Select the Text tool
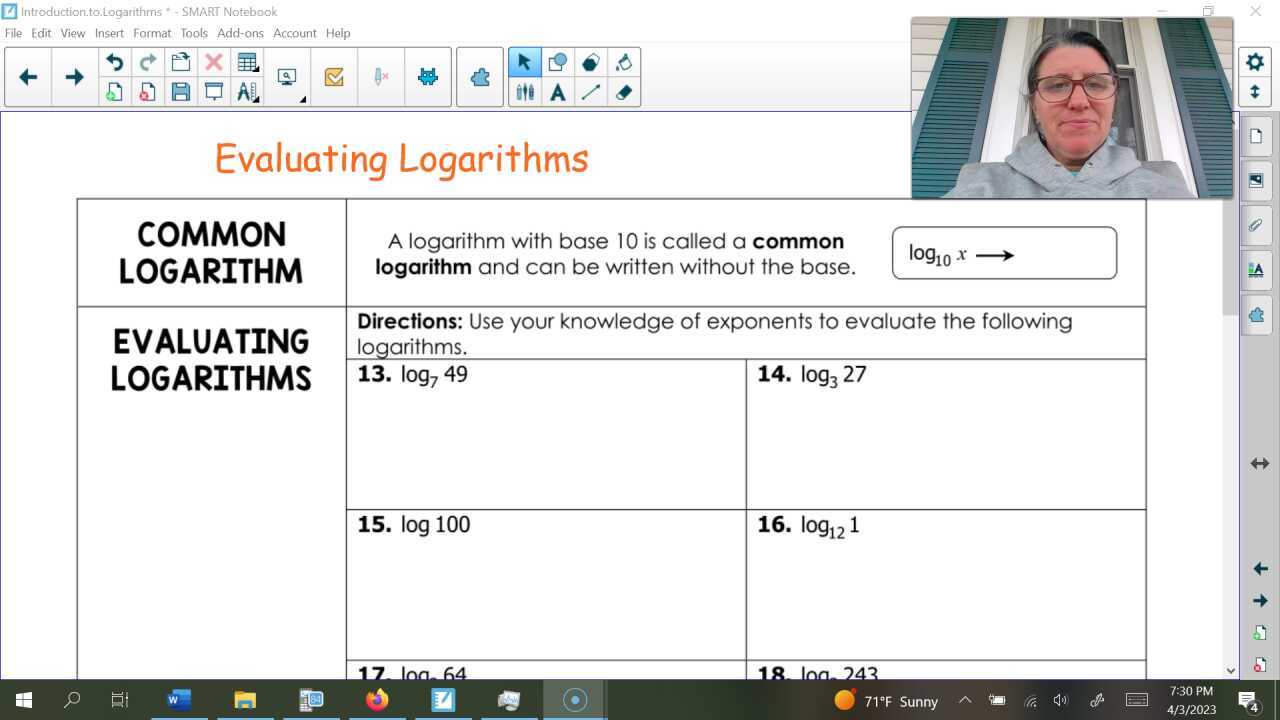This screenshot has width=1280, height=720. [558, 92]
